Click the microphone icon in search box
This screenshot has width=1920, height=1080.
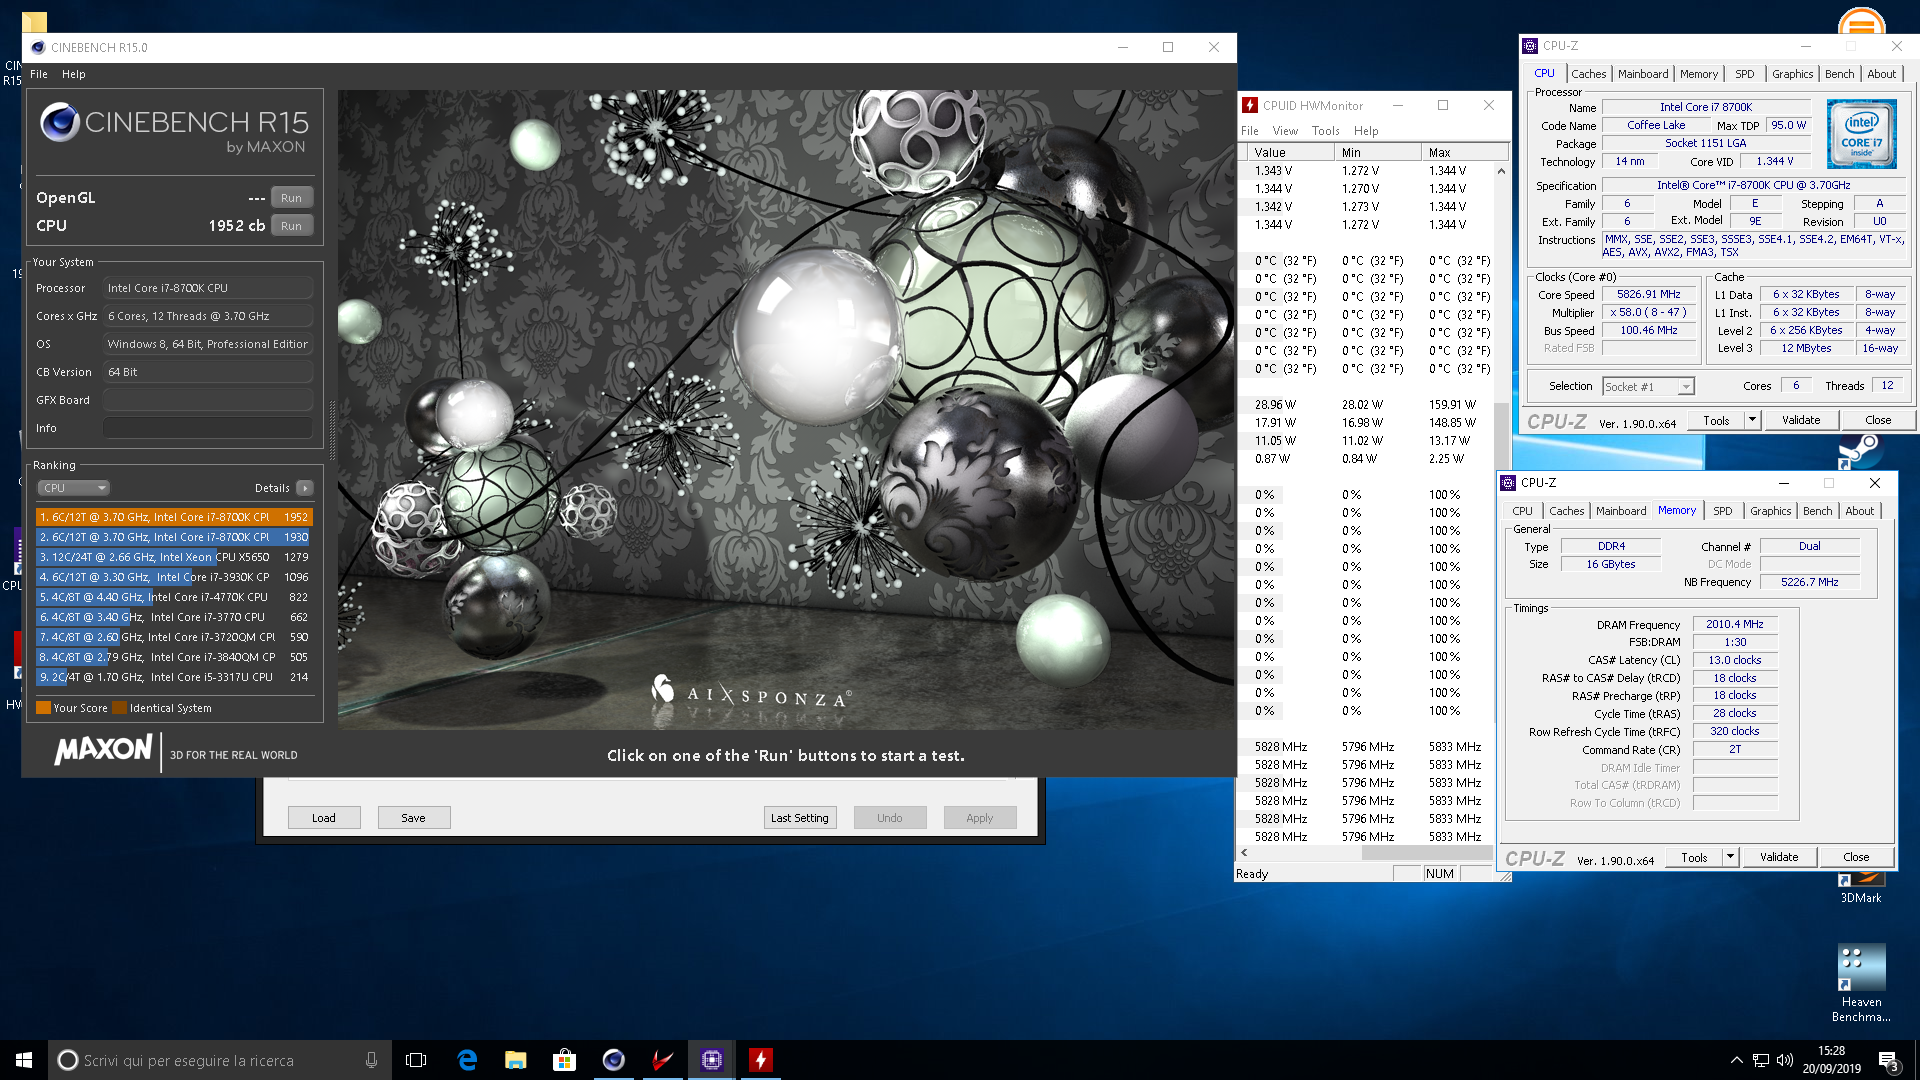pos(371,1060)
